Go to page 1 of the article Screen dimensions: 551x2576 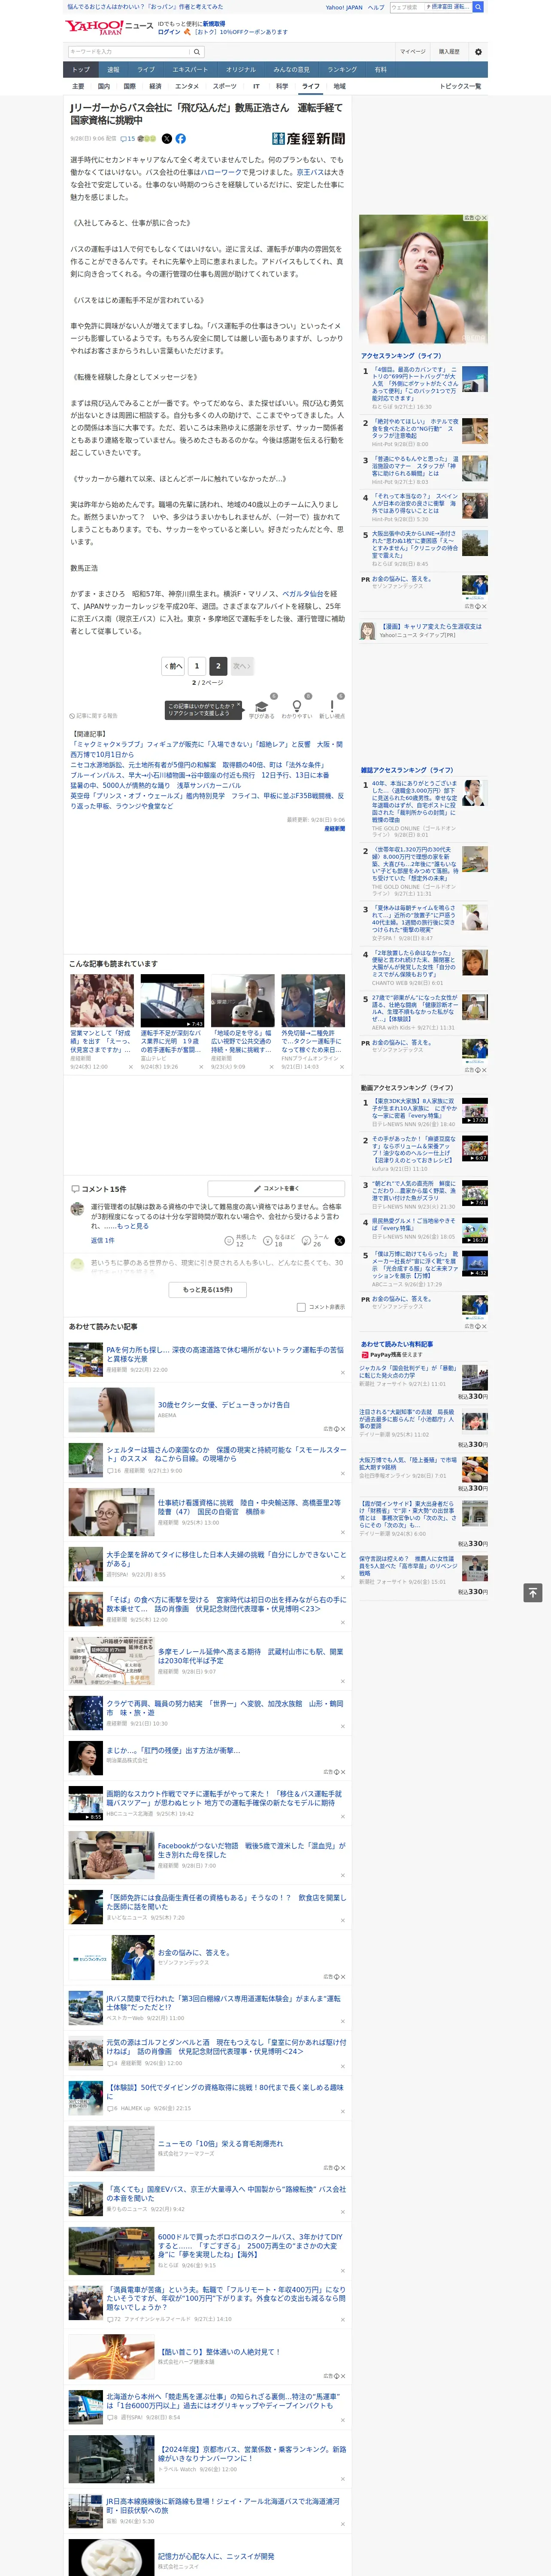[196, 666]
